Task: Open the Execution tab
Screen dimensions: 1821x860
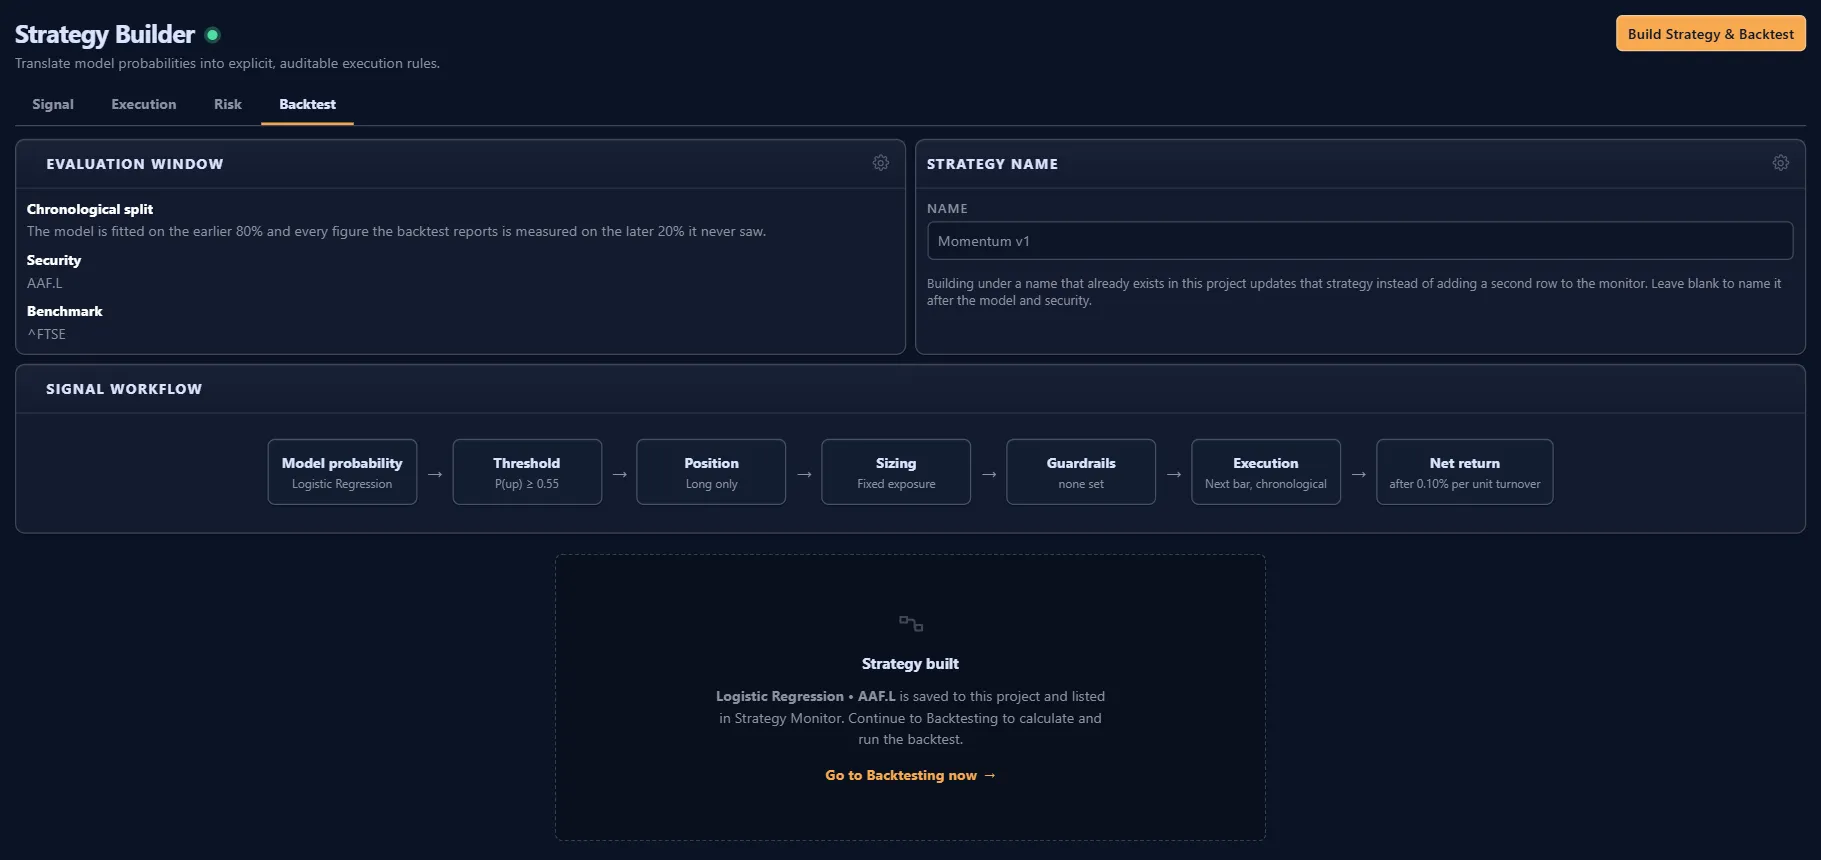Action: click(x=144, y=104)
